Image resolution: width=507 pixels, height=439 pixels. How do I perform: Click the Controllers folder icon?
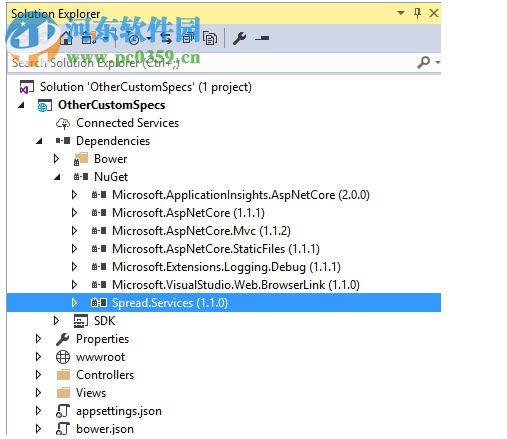63,375
